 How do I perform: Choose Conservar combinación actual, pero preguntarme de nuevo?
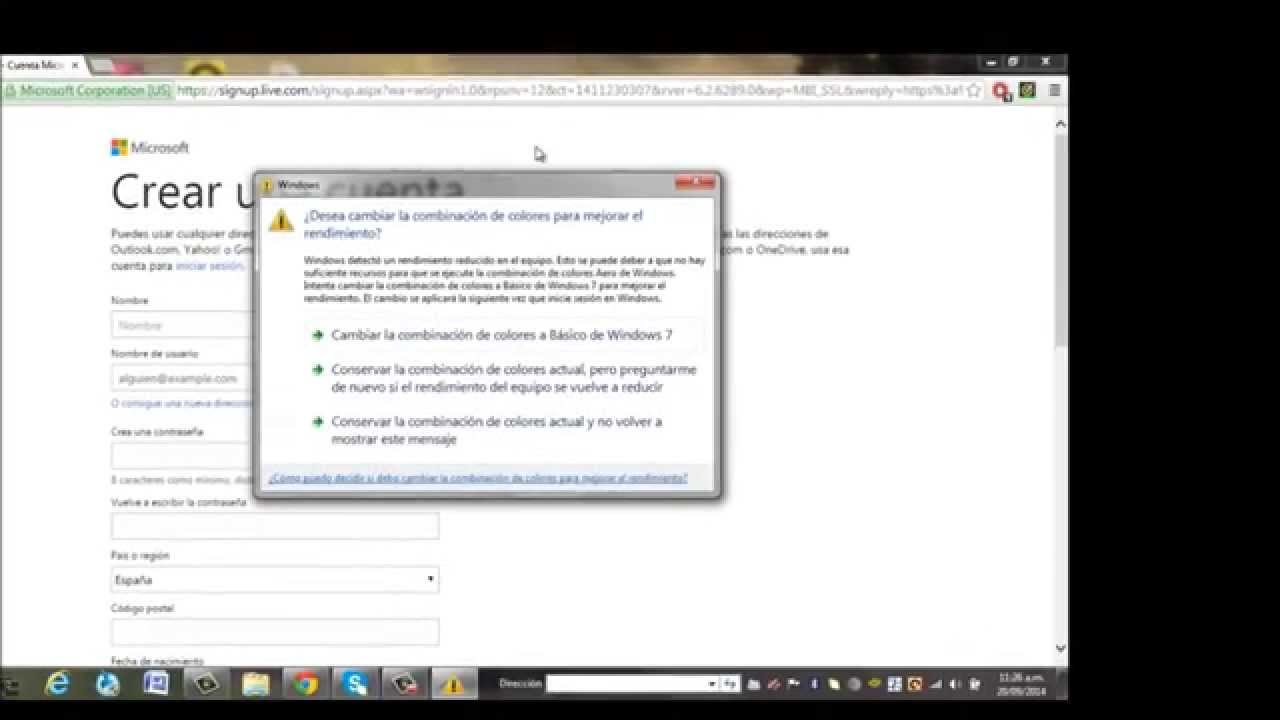click(x=504, y=378)
